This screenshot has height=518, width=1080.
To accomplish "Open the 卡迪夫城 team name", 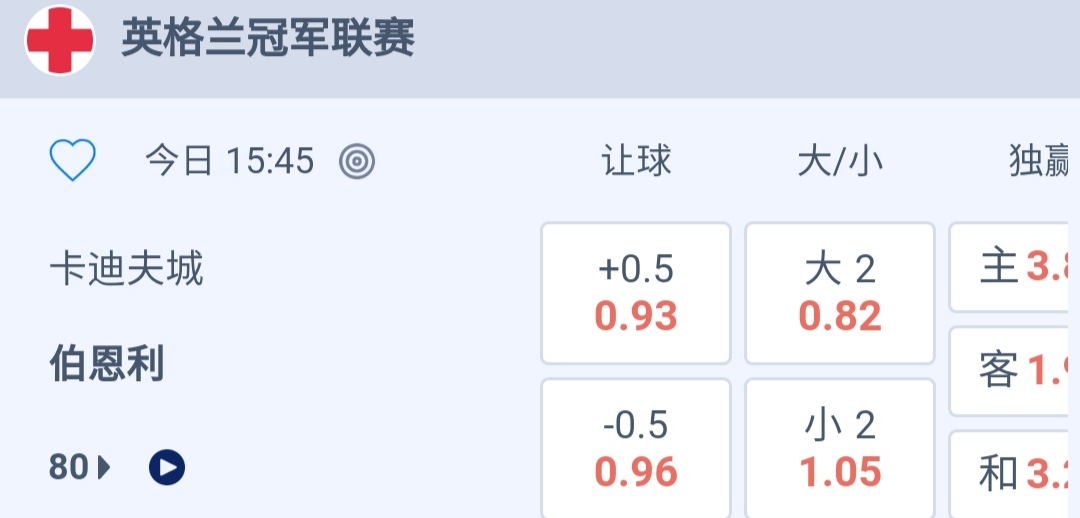I will [x=126, y=269].
